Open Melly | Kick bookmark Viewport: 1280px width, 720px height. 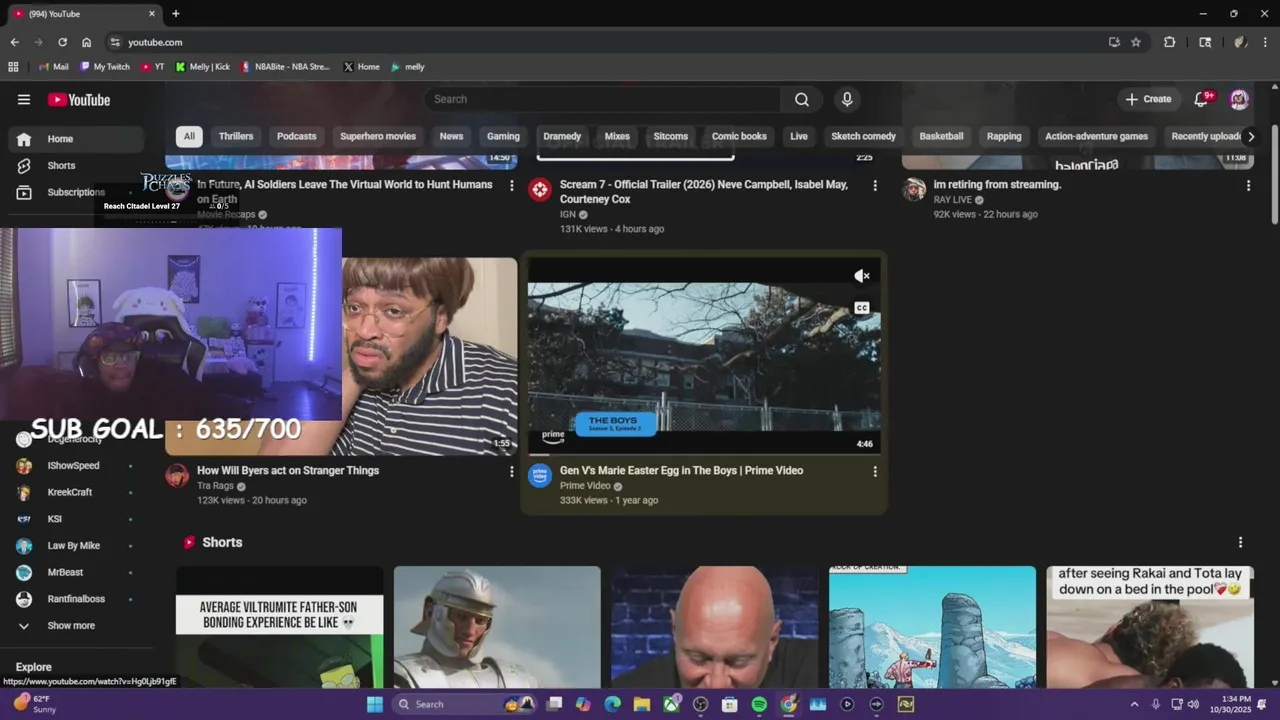[203, 67]
